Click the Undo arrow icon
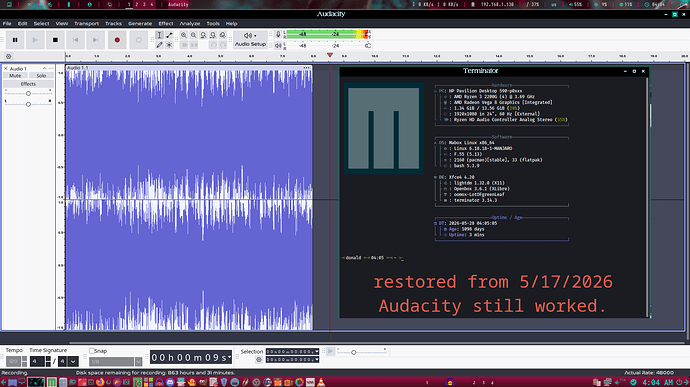690x387 pixels. pyautogui.click(x=213, y=45)
